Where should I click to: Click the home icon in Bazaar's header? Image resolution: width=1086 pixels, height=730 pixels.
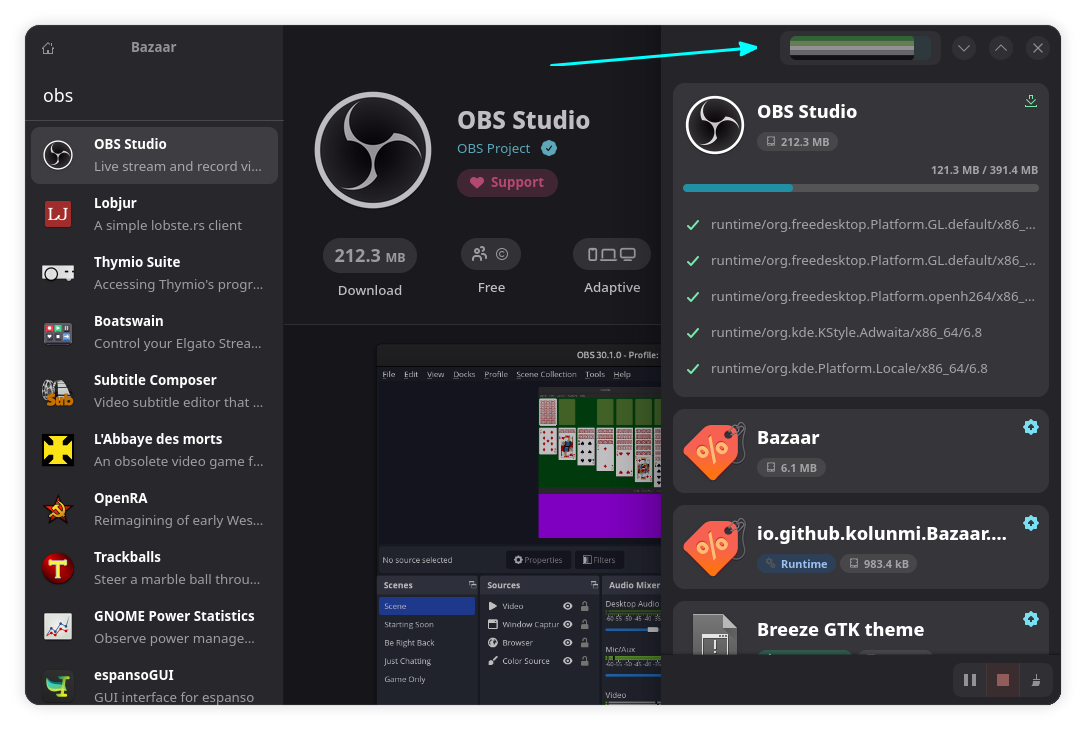pyautogui.click(x=47, y=47)
